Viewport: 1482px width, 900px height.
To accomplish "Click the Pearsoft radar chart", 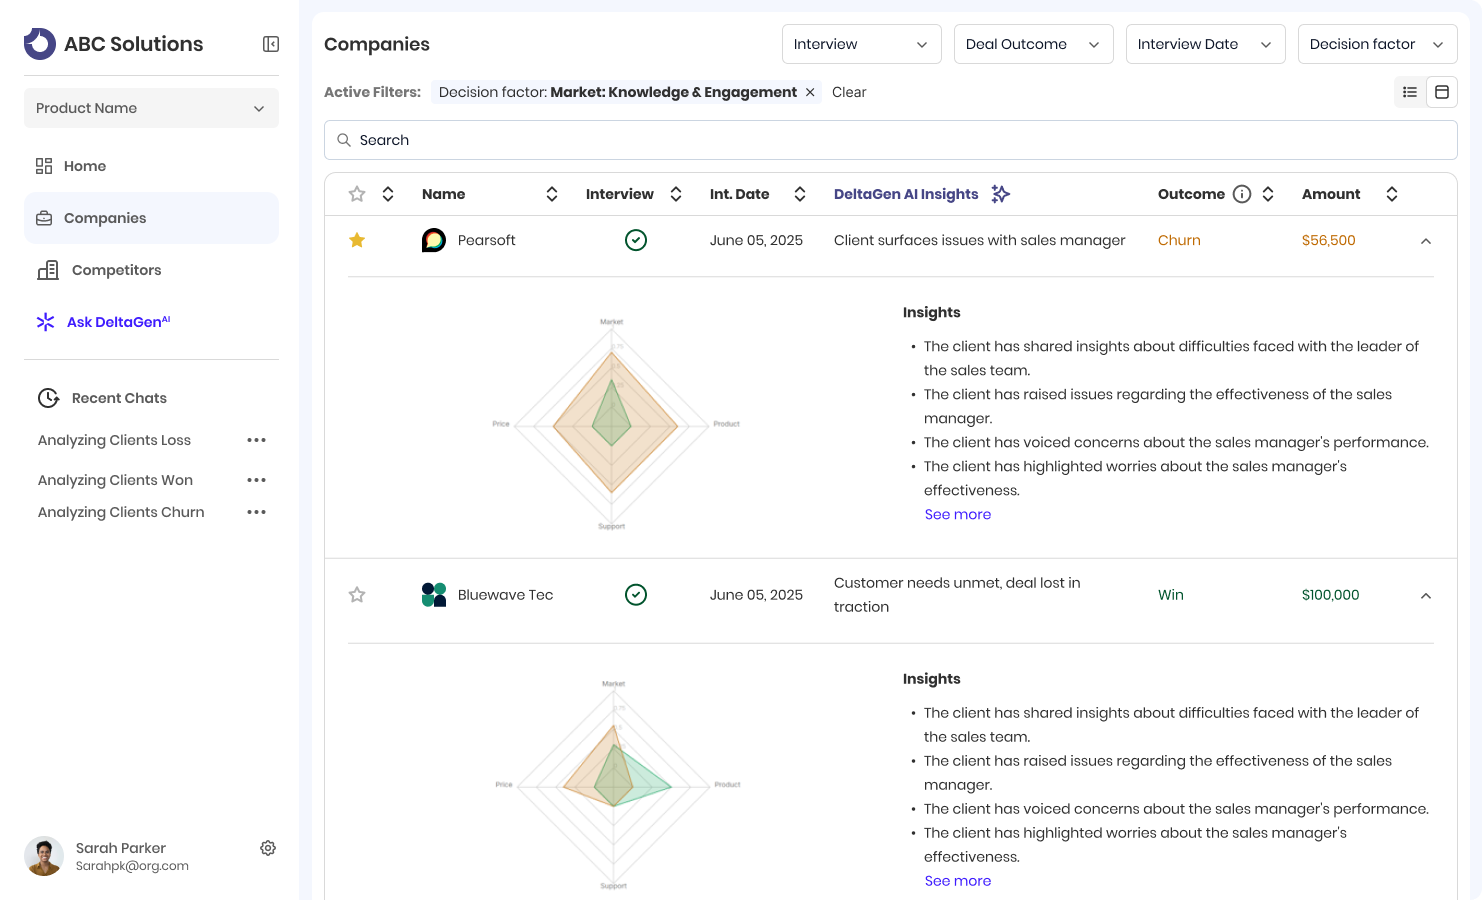I will click(612, 424).
